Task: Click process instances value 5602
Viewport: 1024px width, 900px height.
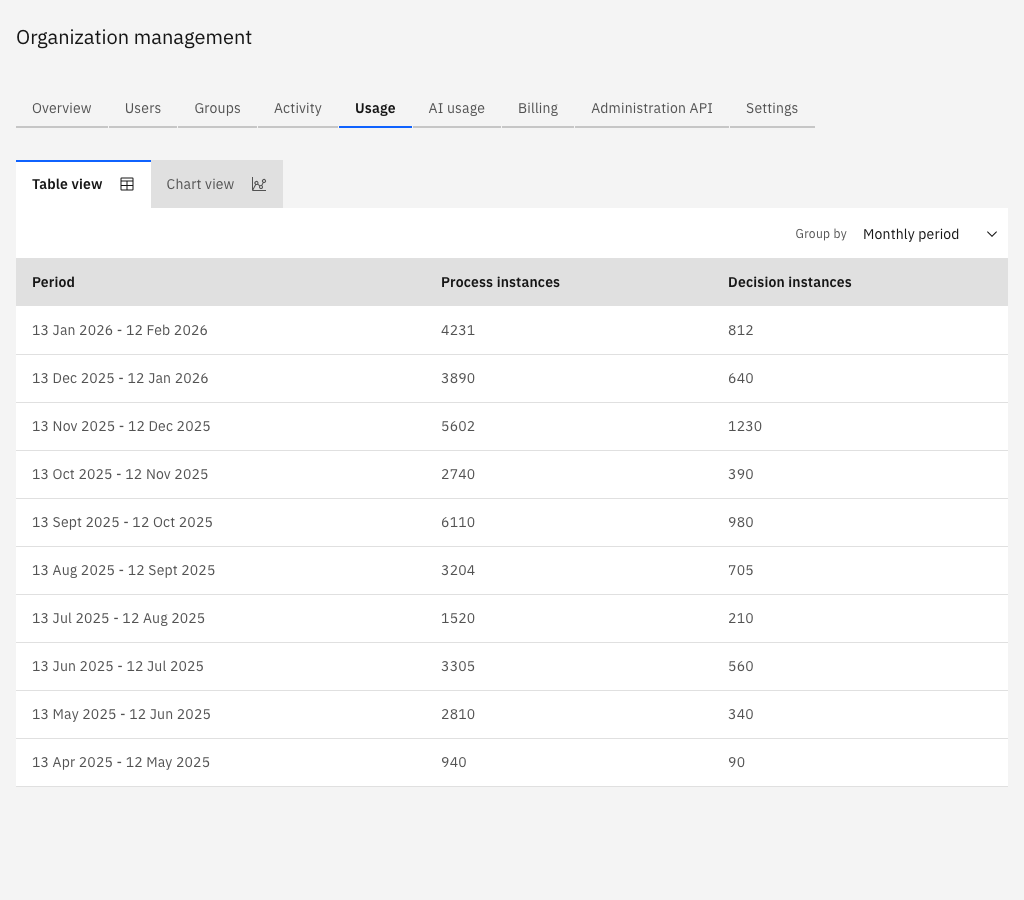Action: tap(458, 426)
